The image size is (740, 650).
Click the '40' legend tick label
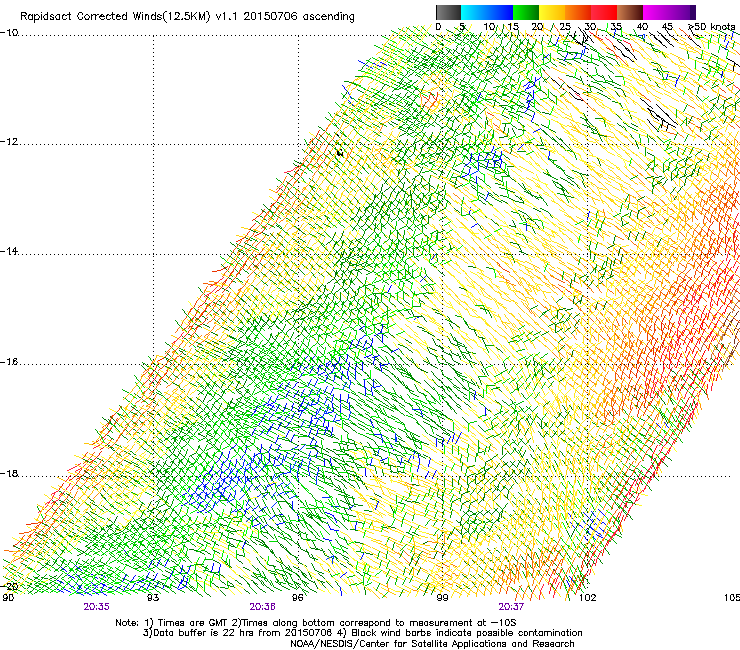642,27
